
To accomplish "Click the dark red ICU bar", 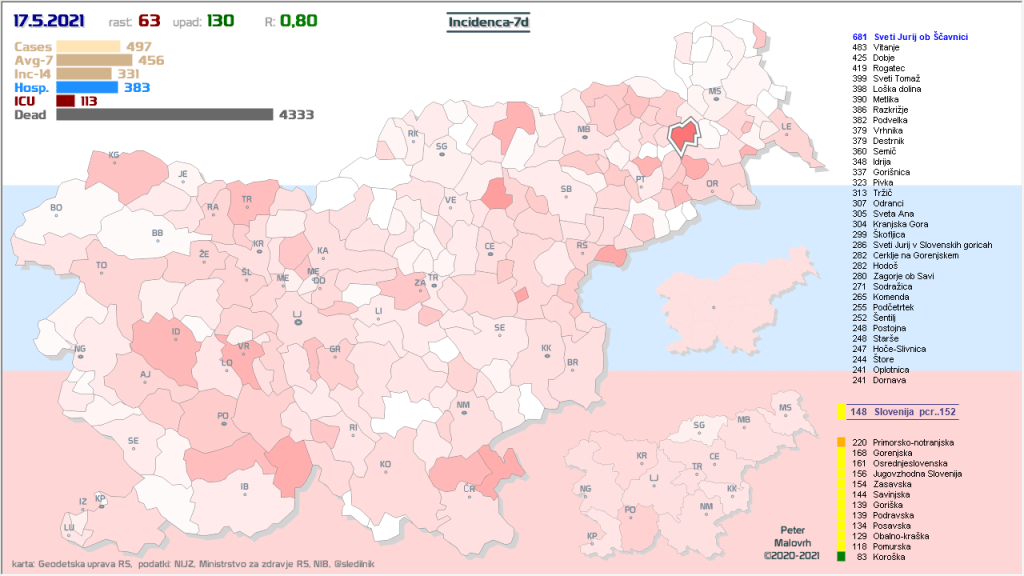I will pyautogui.click(x=66, y=101).
